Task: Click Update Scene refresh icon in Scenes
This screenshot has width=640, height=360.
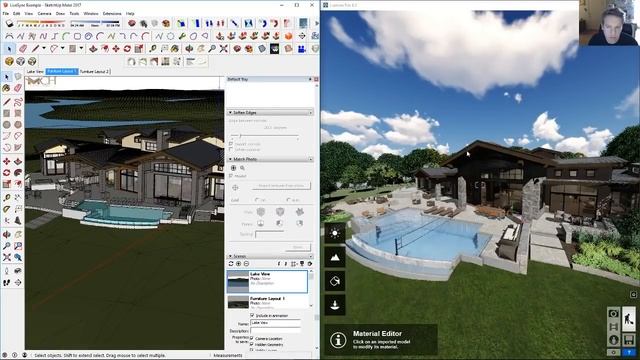Action: pos(231,264)
